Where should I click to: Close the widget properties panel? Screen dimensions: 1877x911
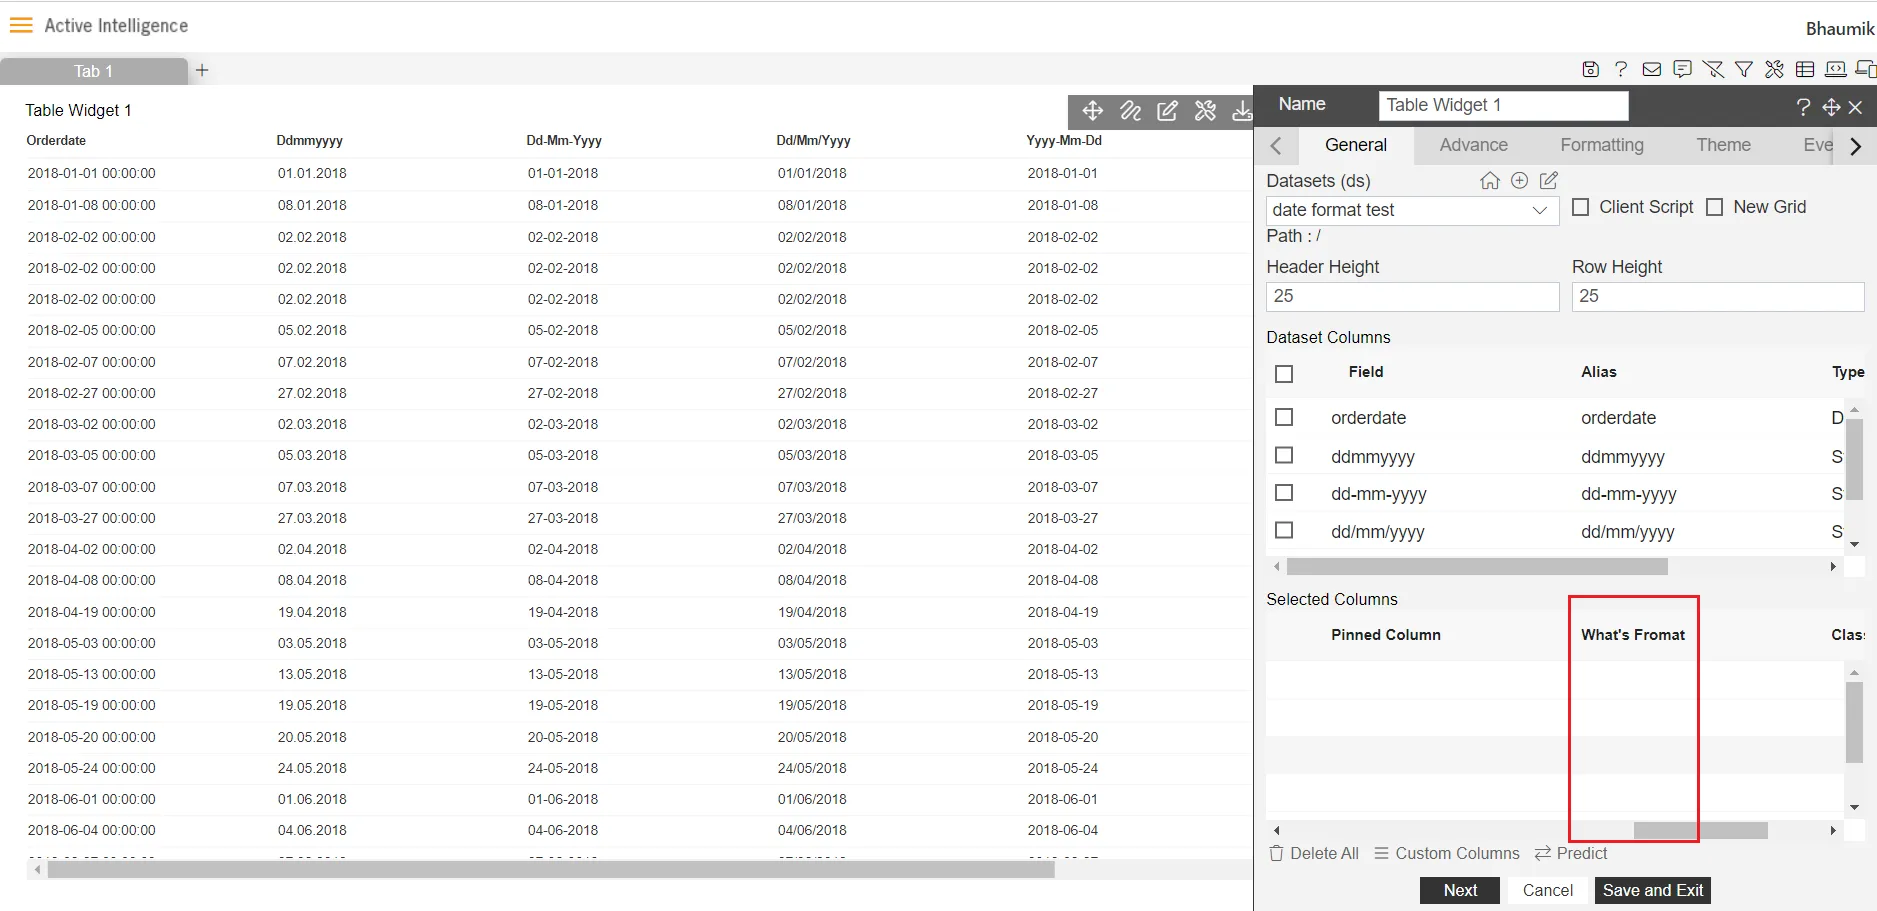tap(1856, 107)
